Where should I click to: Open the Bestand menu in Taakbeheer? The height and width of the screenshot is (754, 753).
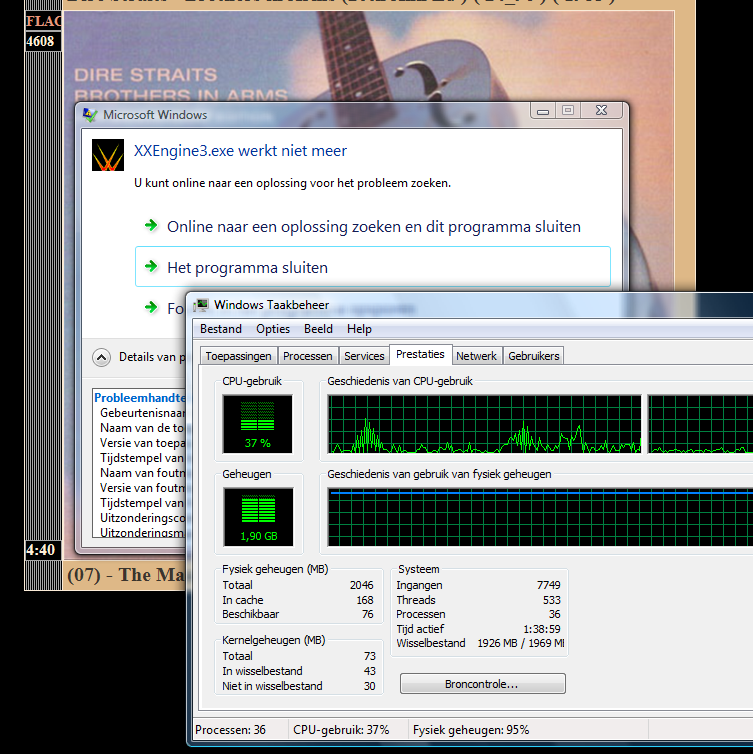coord(221,329)
